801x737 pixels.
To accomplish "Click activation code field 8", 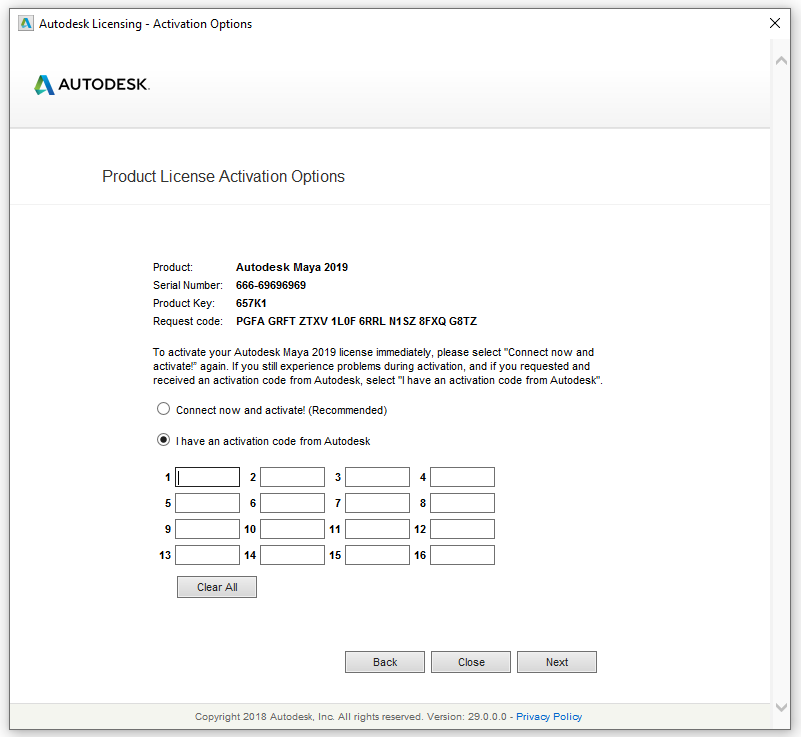I will (462, 503).
